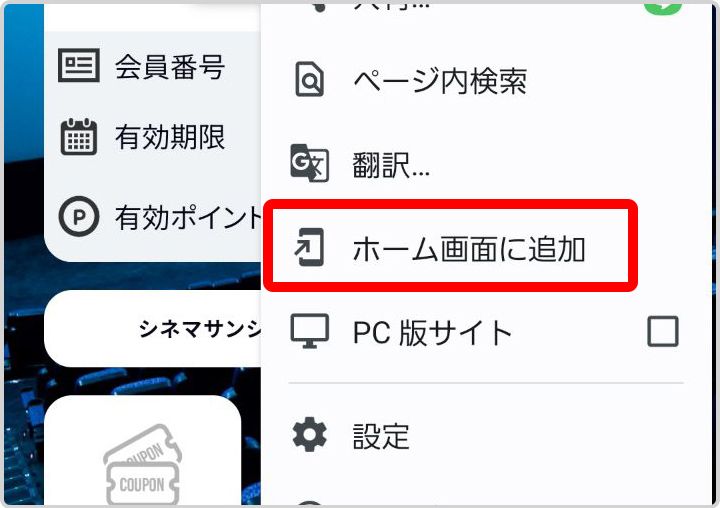Screen dimensions: 720x508
Task: Click the add-to-home-screen phone icon
Action: [309, 247]
